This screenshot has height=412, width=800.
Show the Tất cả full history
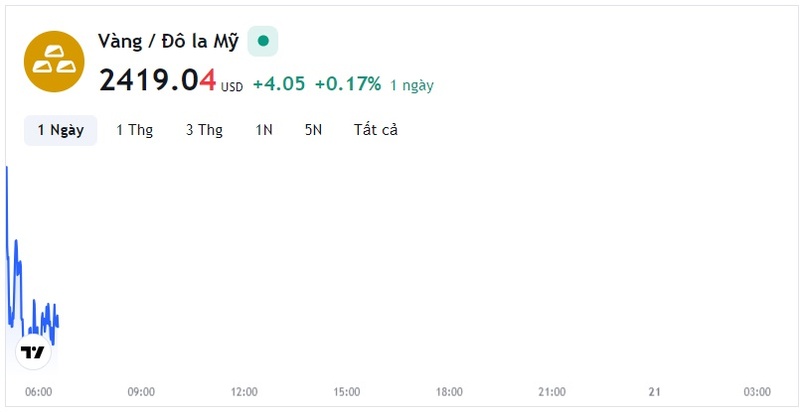tap(376, 131)
